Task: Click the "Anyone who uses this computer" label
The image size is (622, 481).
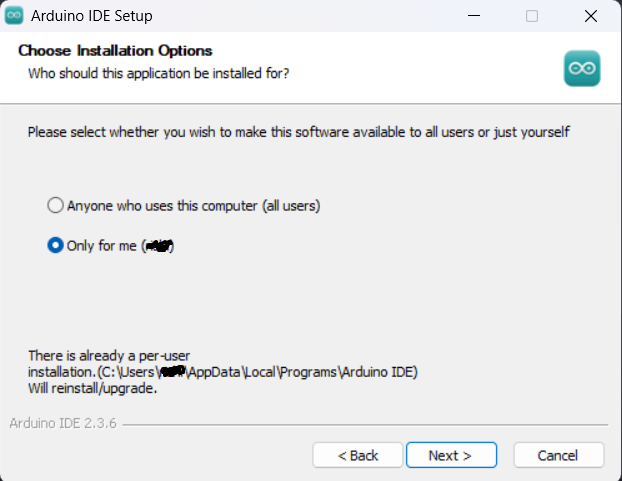Action: tap(193, 205)
